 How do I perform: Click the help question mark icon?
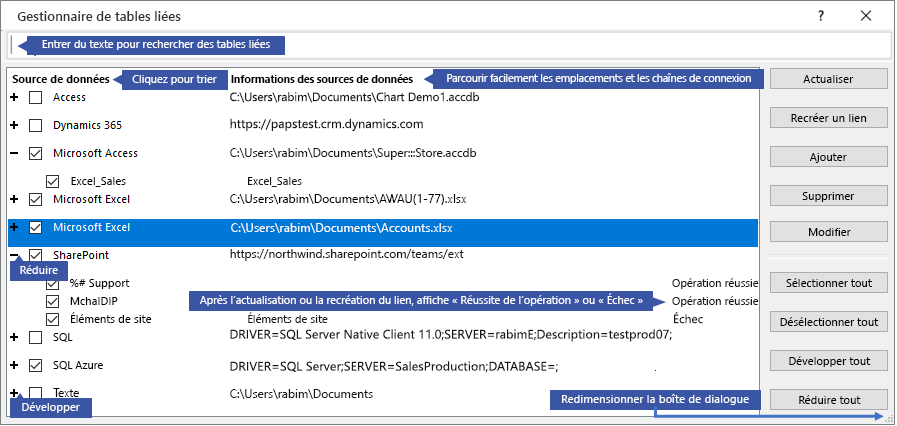coord(821,17)
